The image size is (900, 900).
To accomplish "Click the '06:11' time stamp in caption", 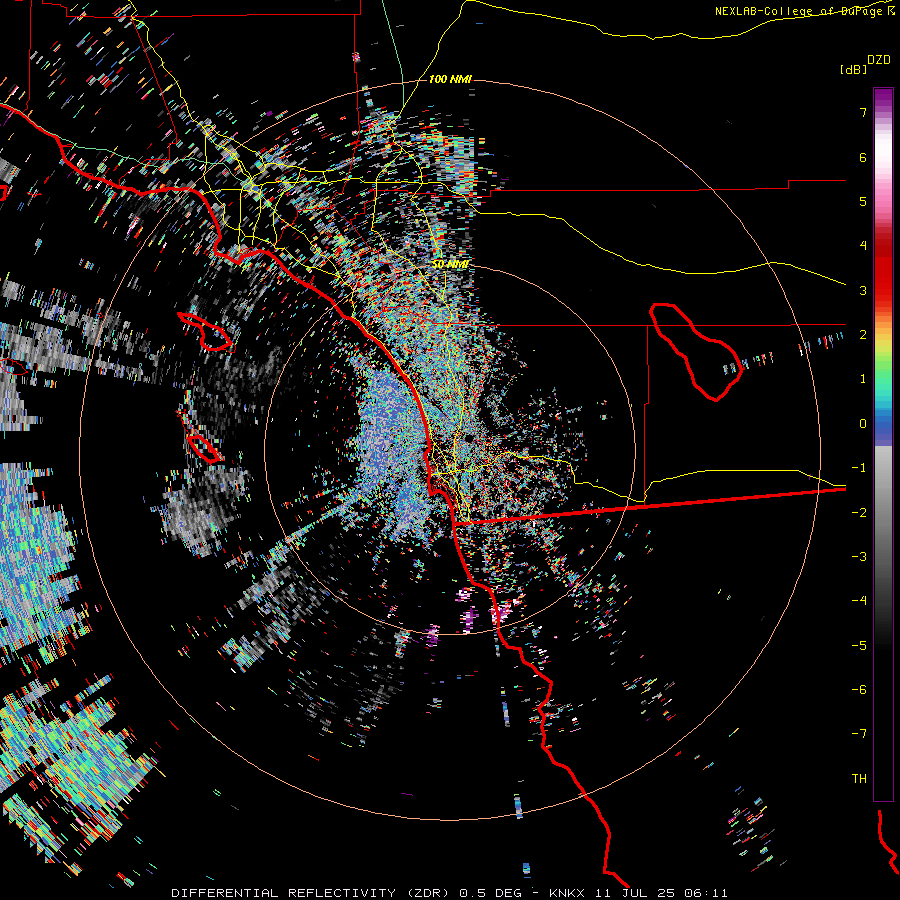I will coord(705,893).
